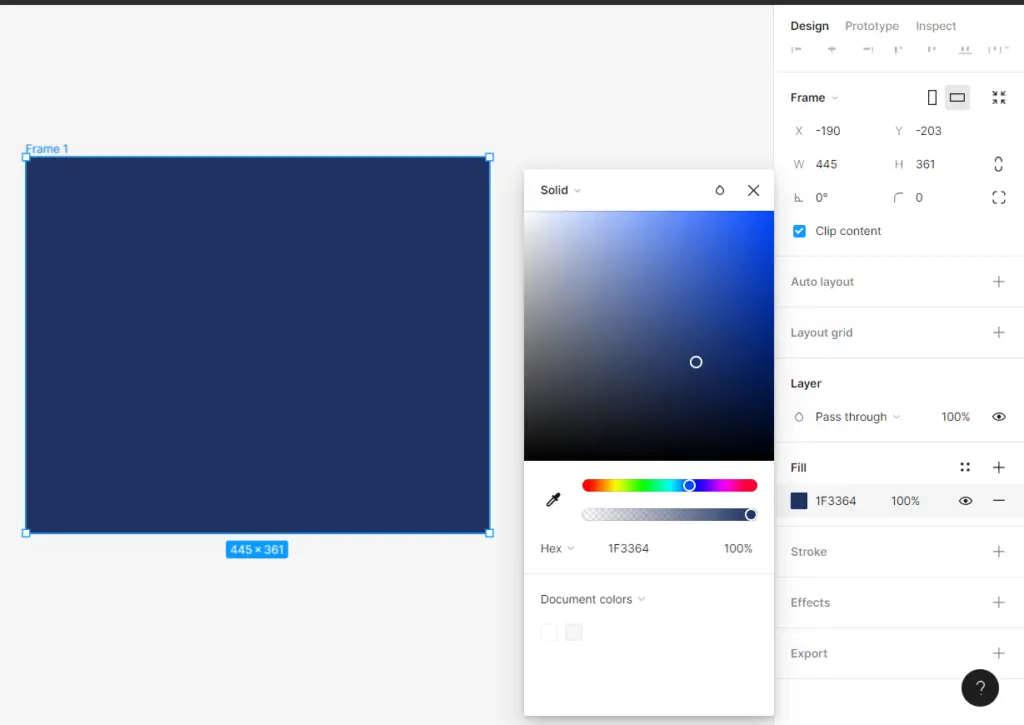Viewport: 1024px width, 725px height.
Task: Click the layer blend mode drop icon
Action: coord(798,417)
